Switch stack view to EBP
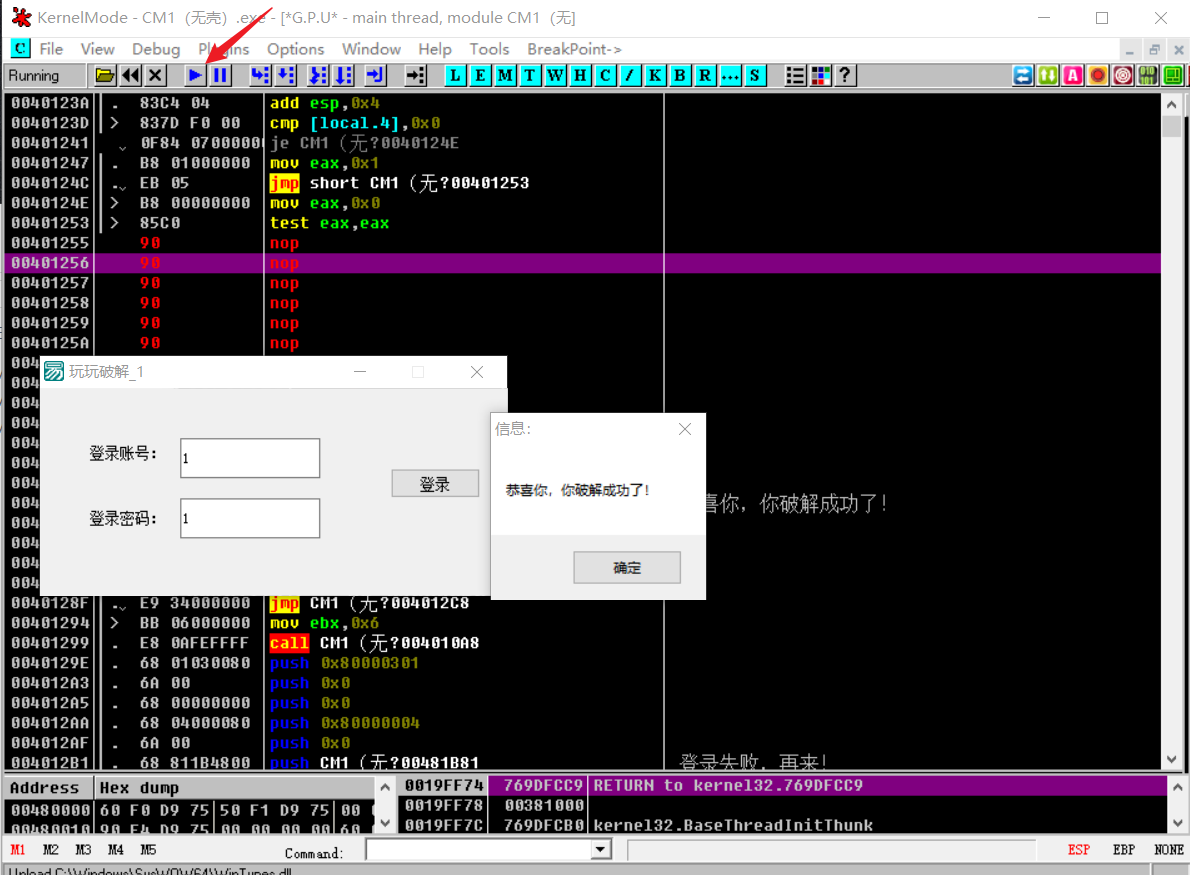Viewport: 1190px width, 875px height. (1124, 850)
